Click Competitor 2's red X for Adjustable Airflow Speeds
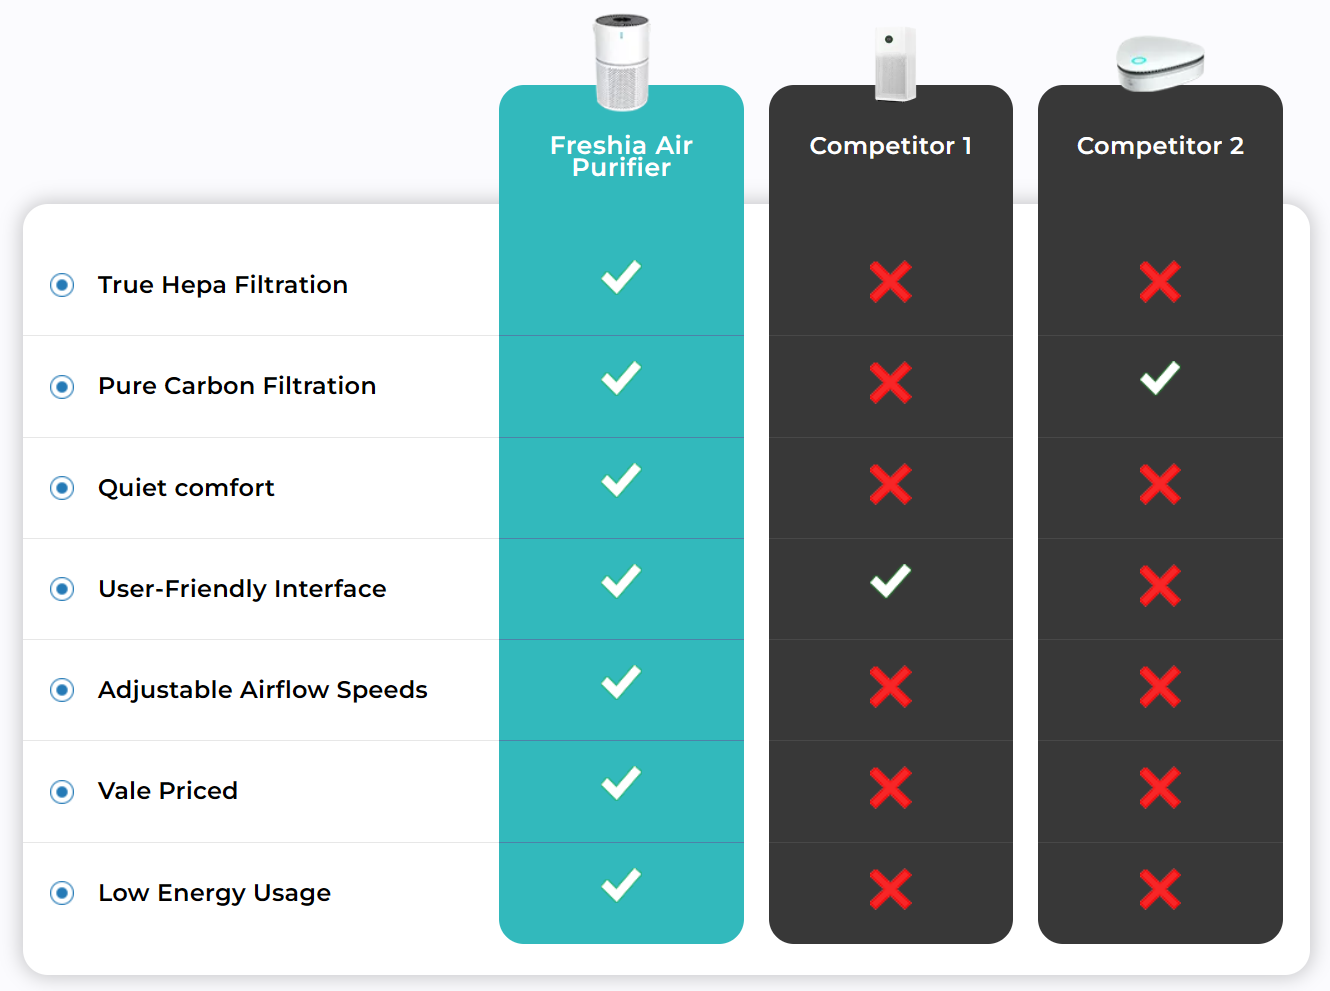 click(1160, 687)
